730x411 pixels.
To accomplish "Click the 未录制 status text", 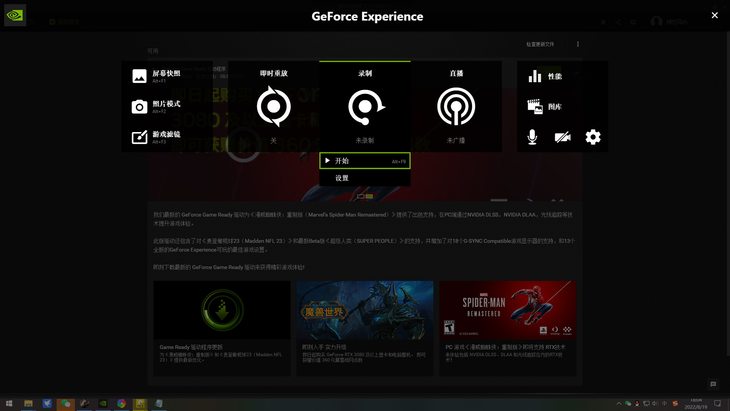I will coord(365,140).
